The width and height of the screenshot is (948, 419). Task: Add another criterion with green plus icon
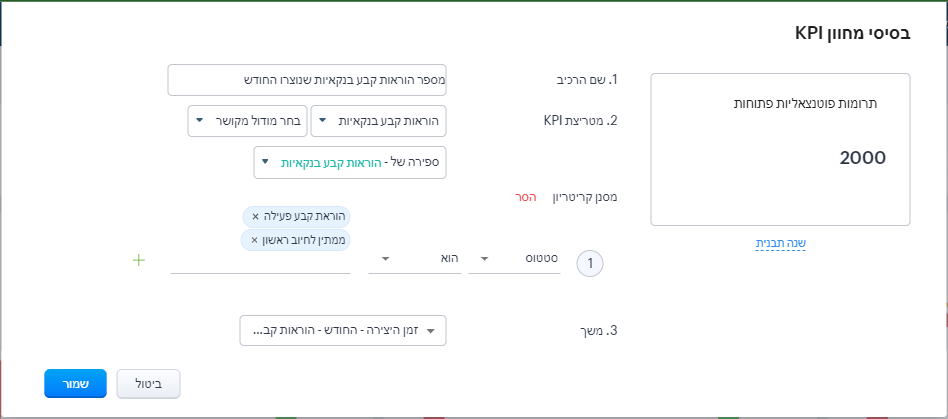[x=139, y=261]
